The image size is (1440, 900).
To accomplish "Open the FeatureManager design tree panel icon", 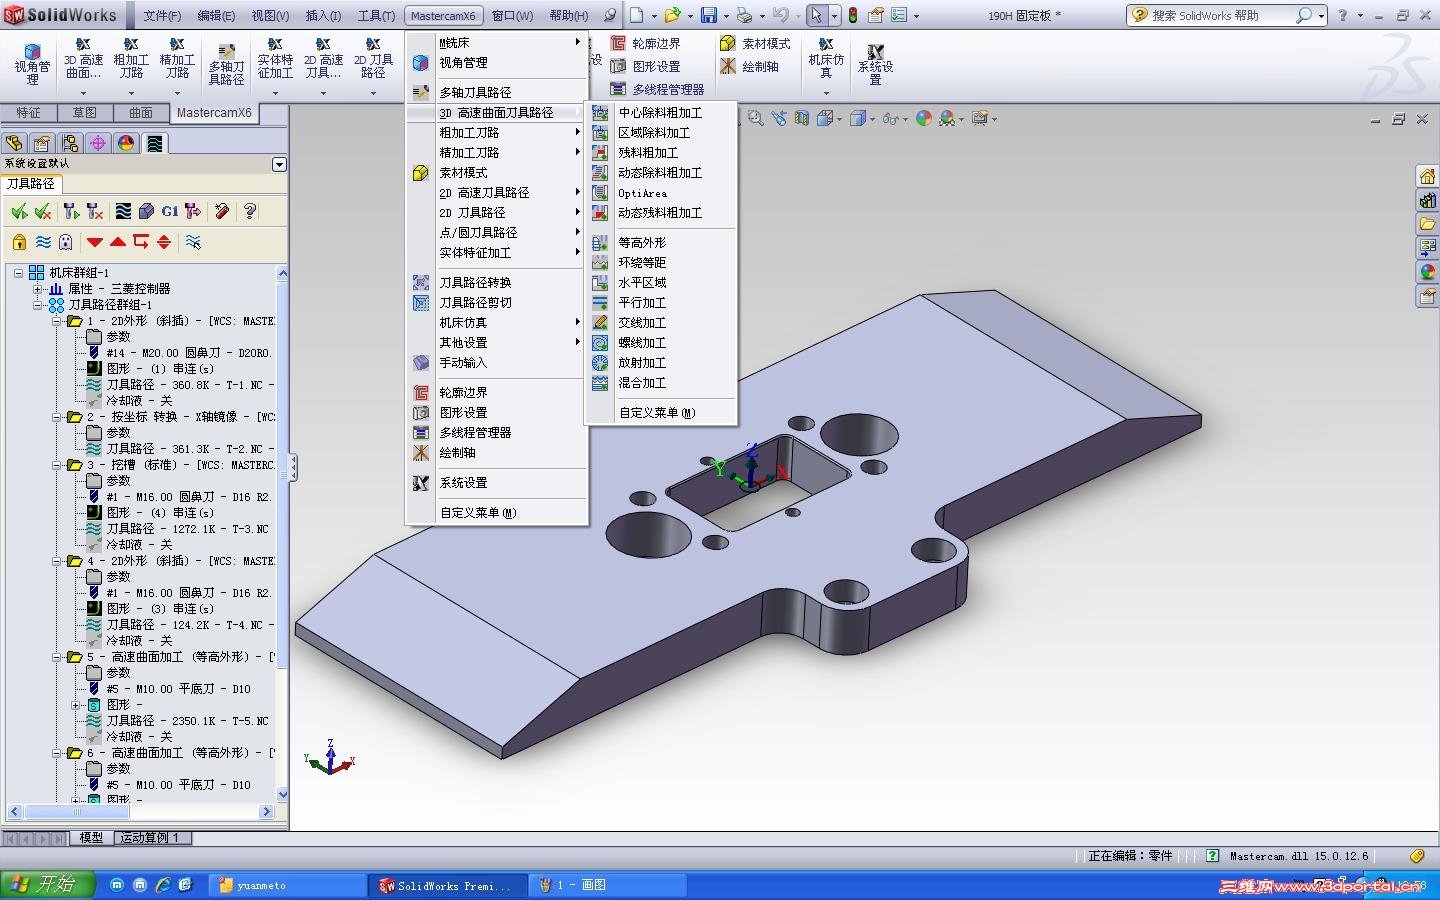I will [x=14, y=143].
